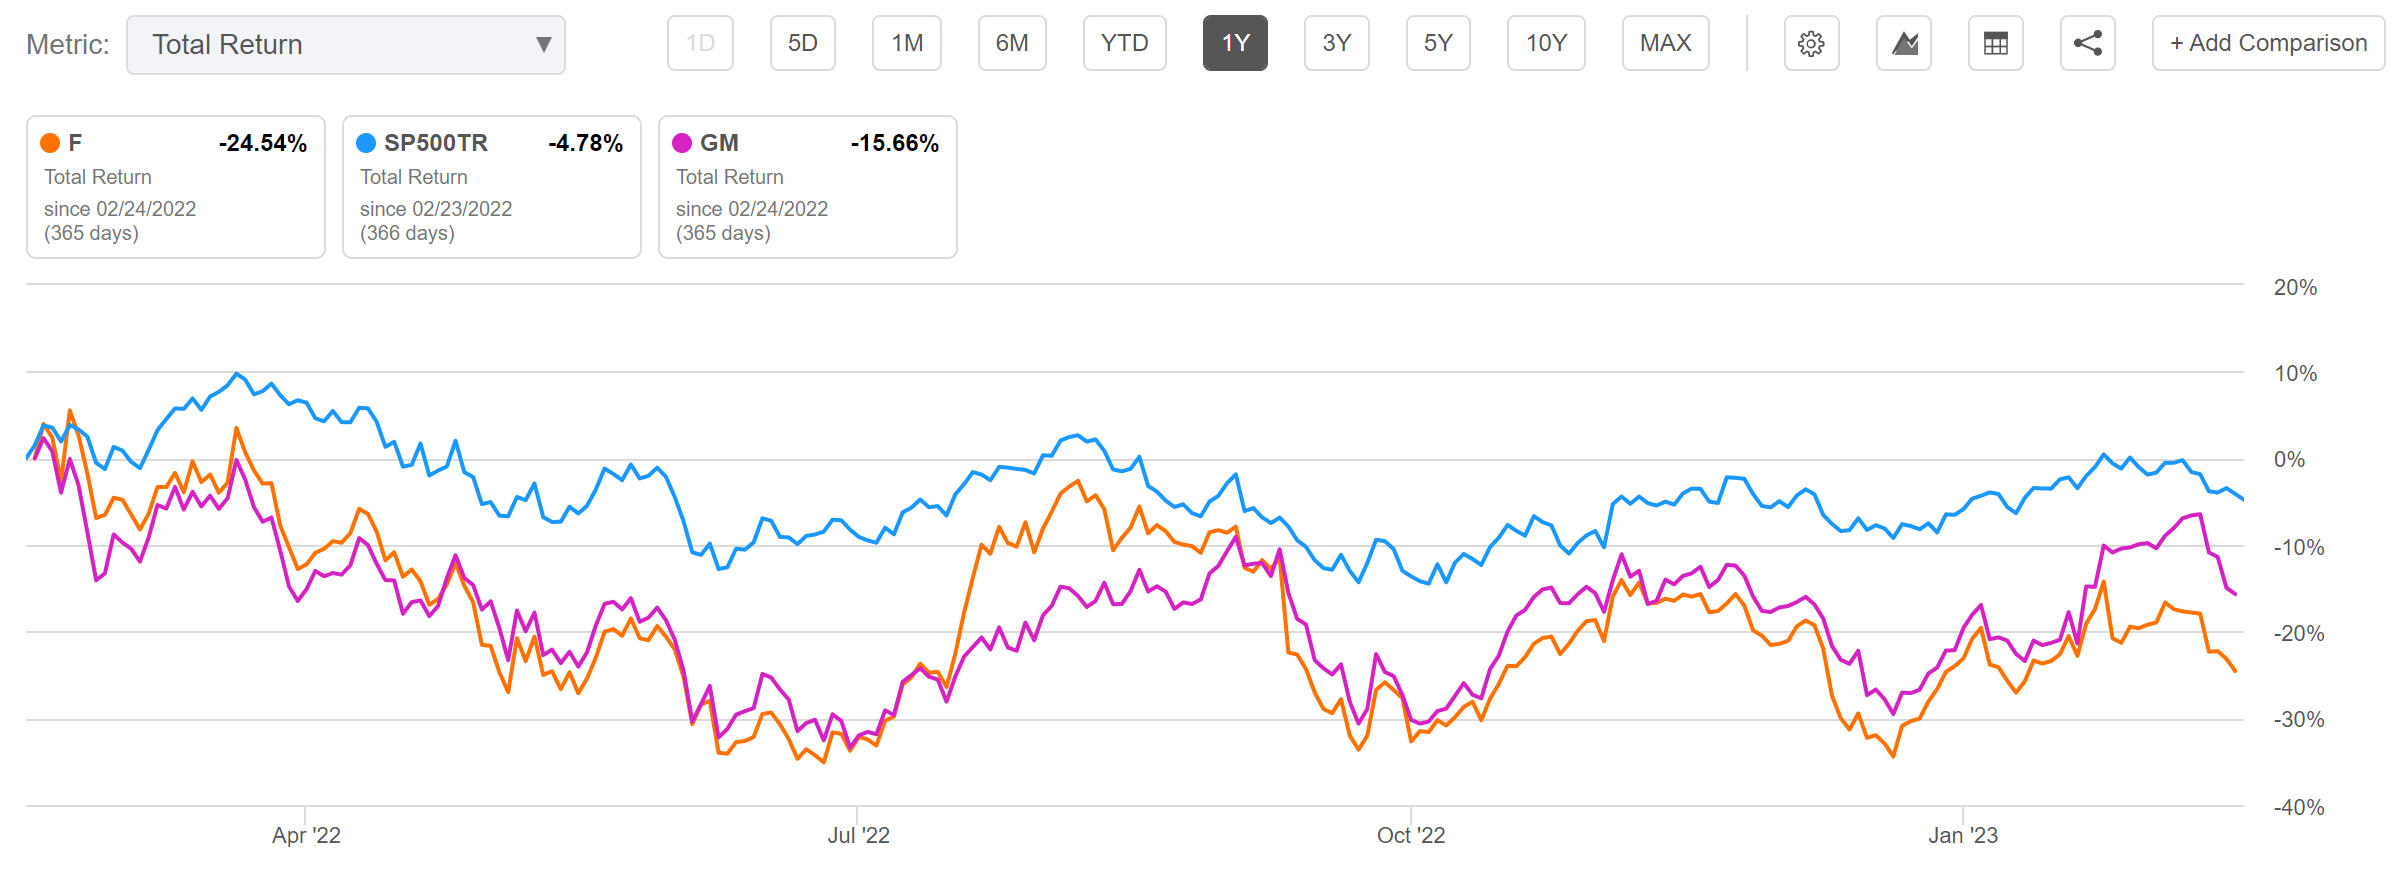Share the chart via the share icon
This screenshot has height=877, width=2406.
[2088, 43]
